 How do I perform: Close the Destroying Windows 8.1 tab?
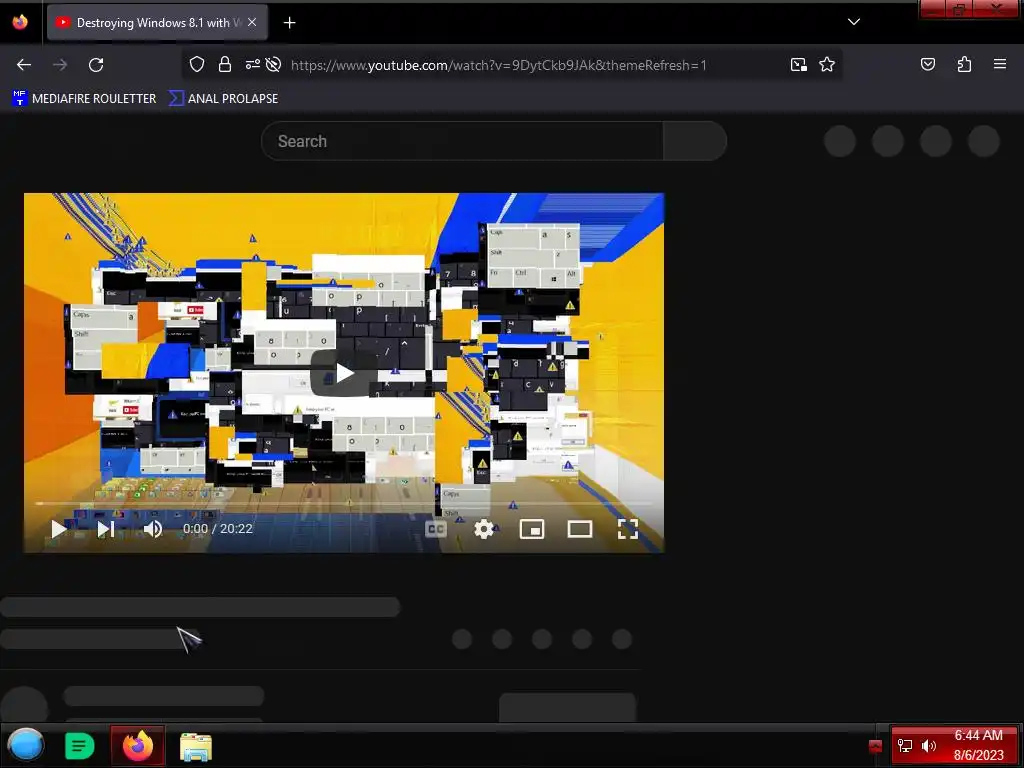coord(252,22)
